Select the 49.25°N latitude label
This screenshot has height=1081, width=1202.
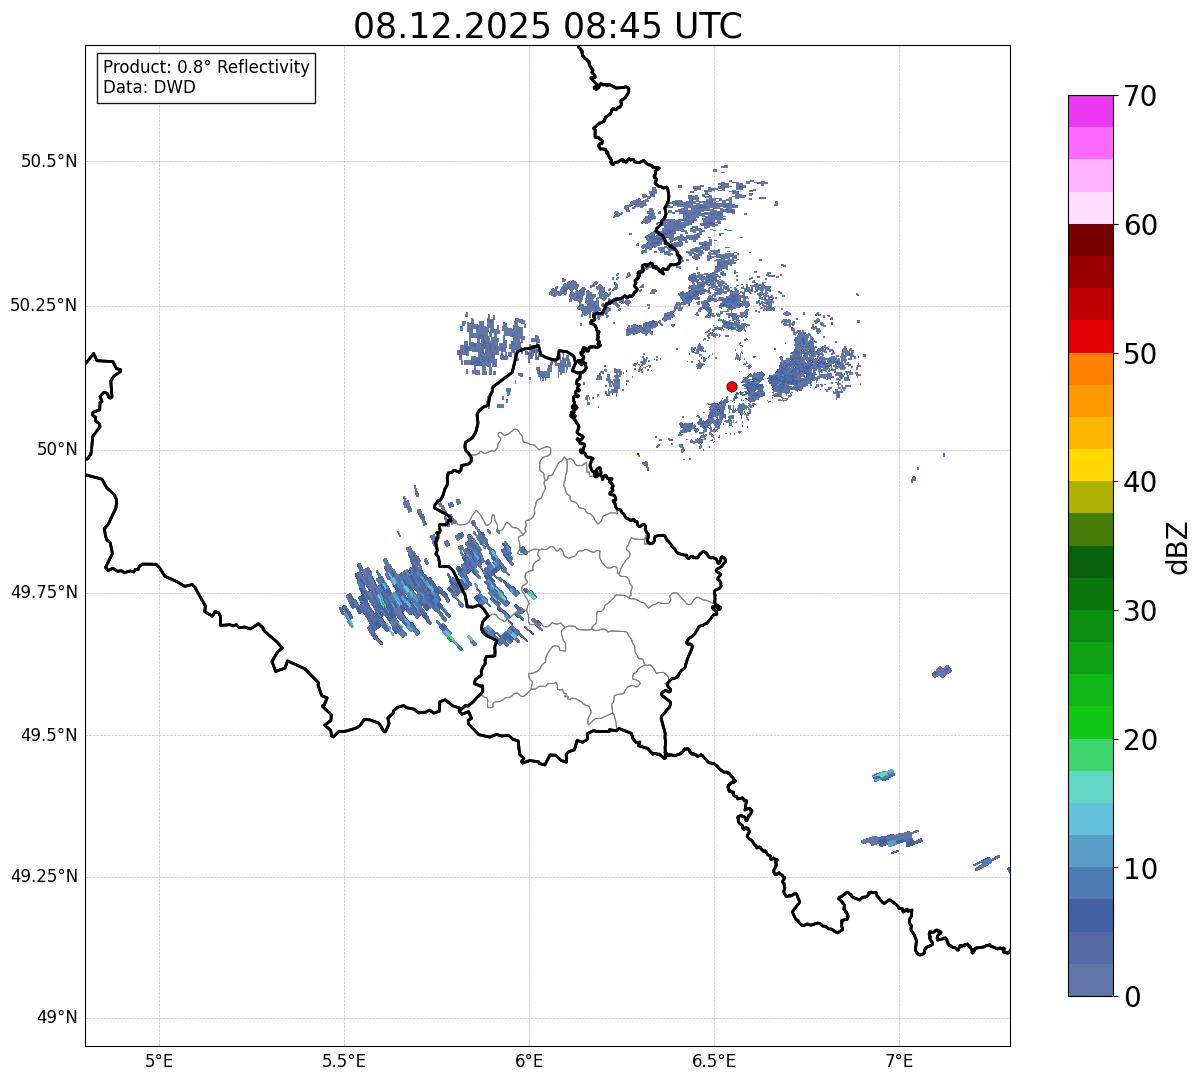(43, 876)
